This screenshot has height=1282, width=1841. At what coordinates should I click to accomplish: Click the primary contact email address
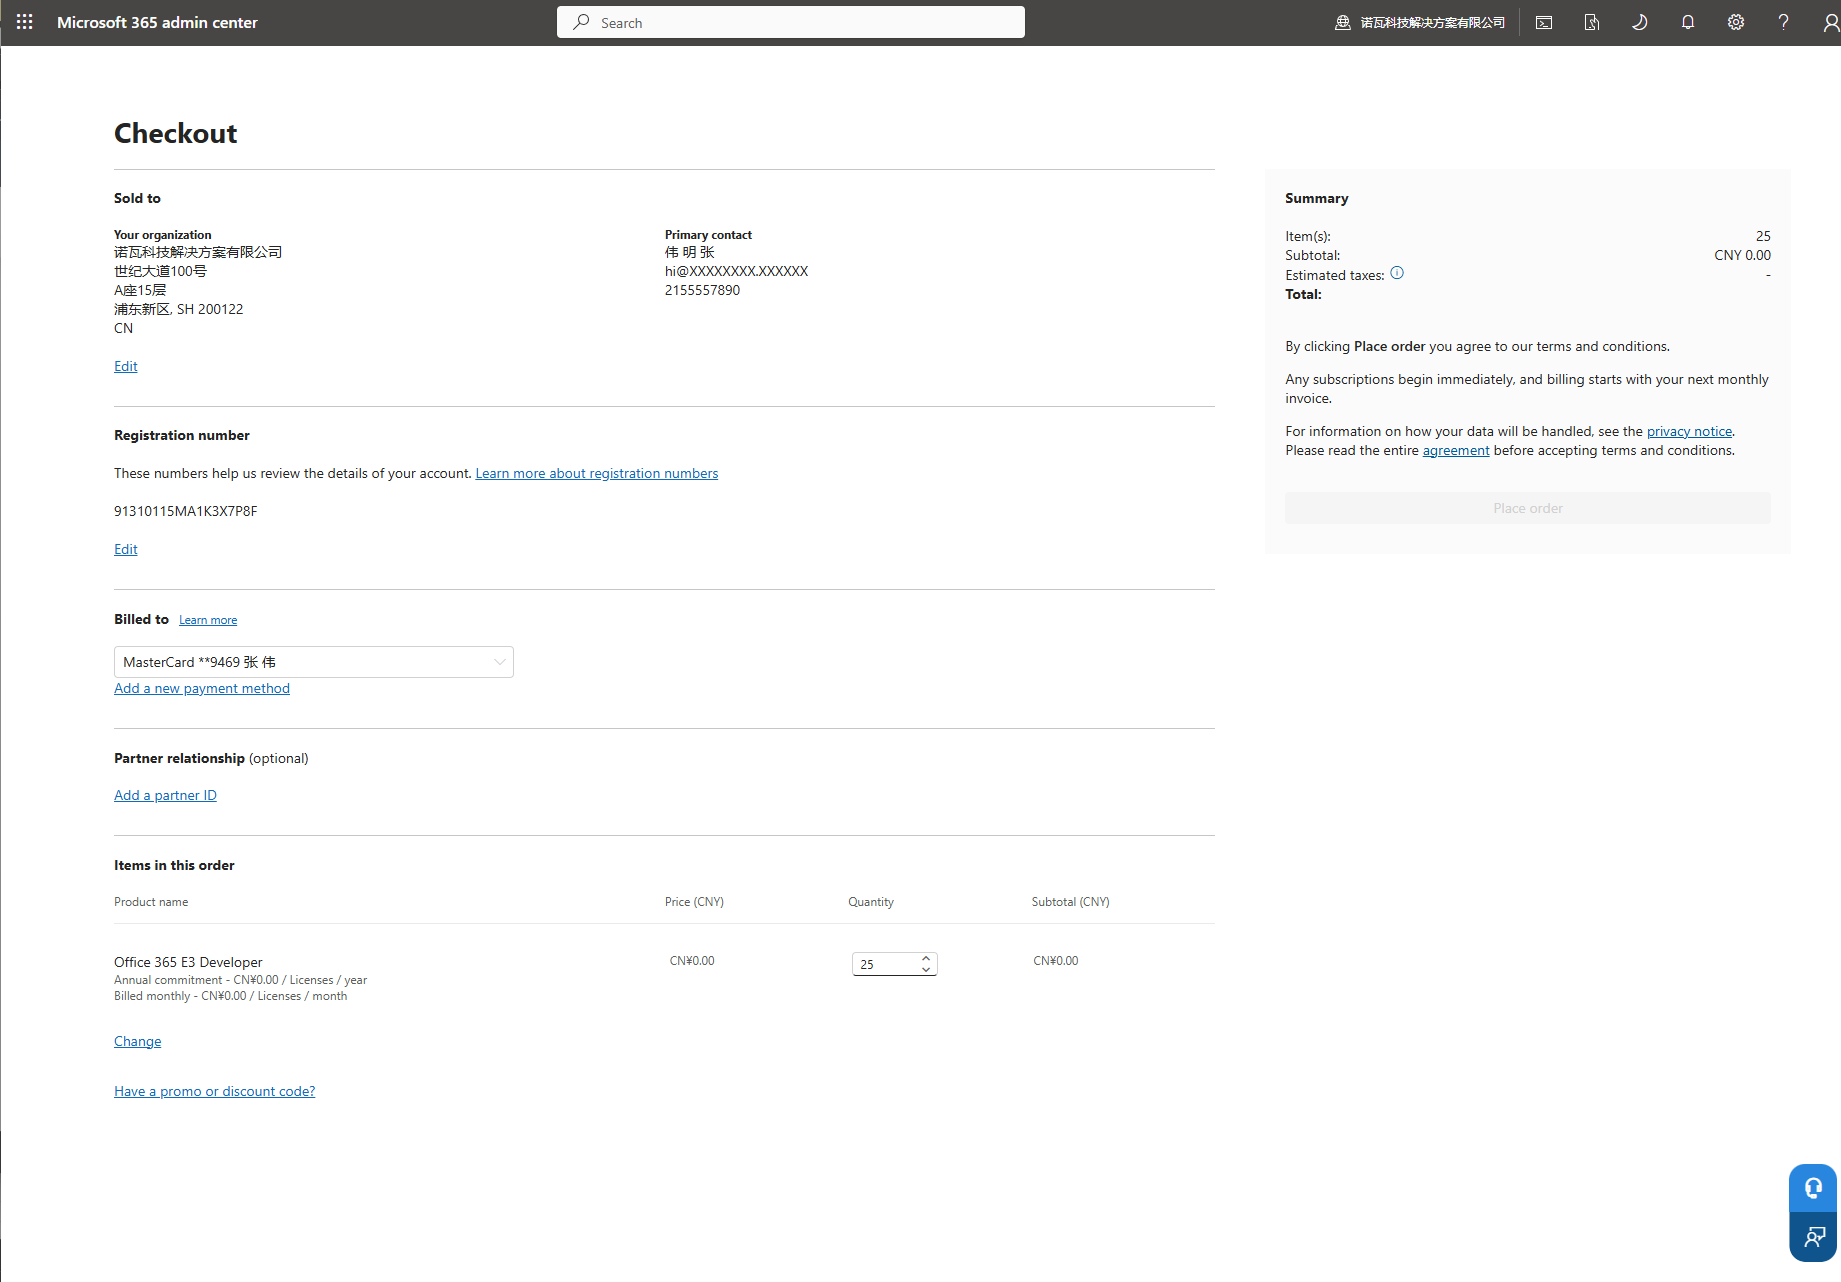click(737, 271)
